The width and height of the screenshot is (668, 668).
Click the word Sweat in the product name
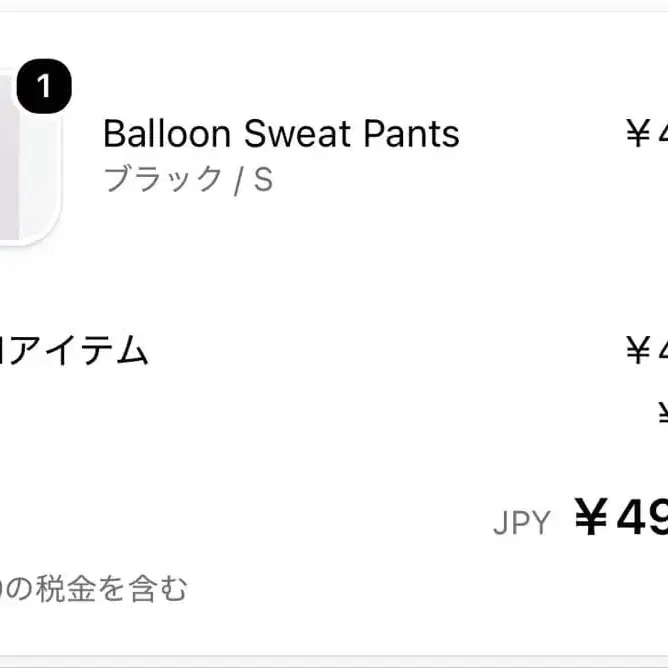[x=297, y=134]
